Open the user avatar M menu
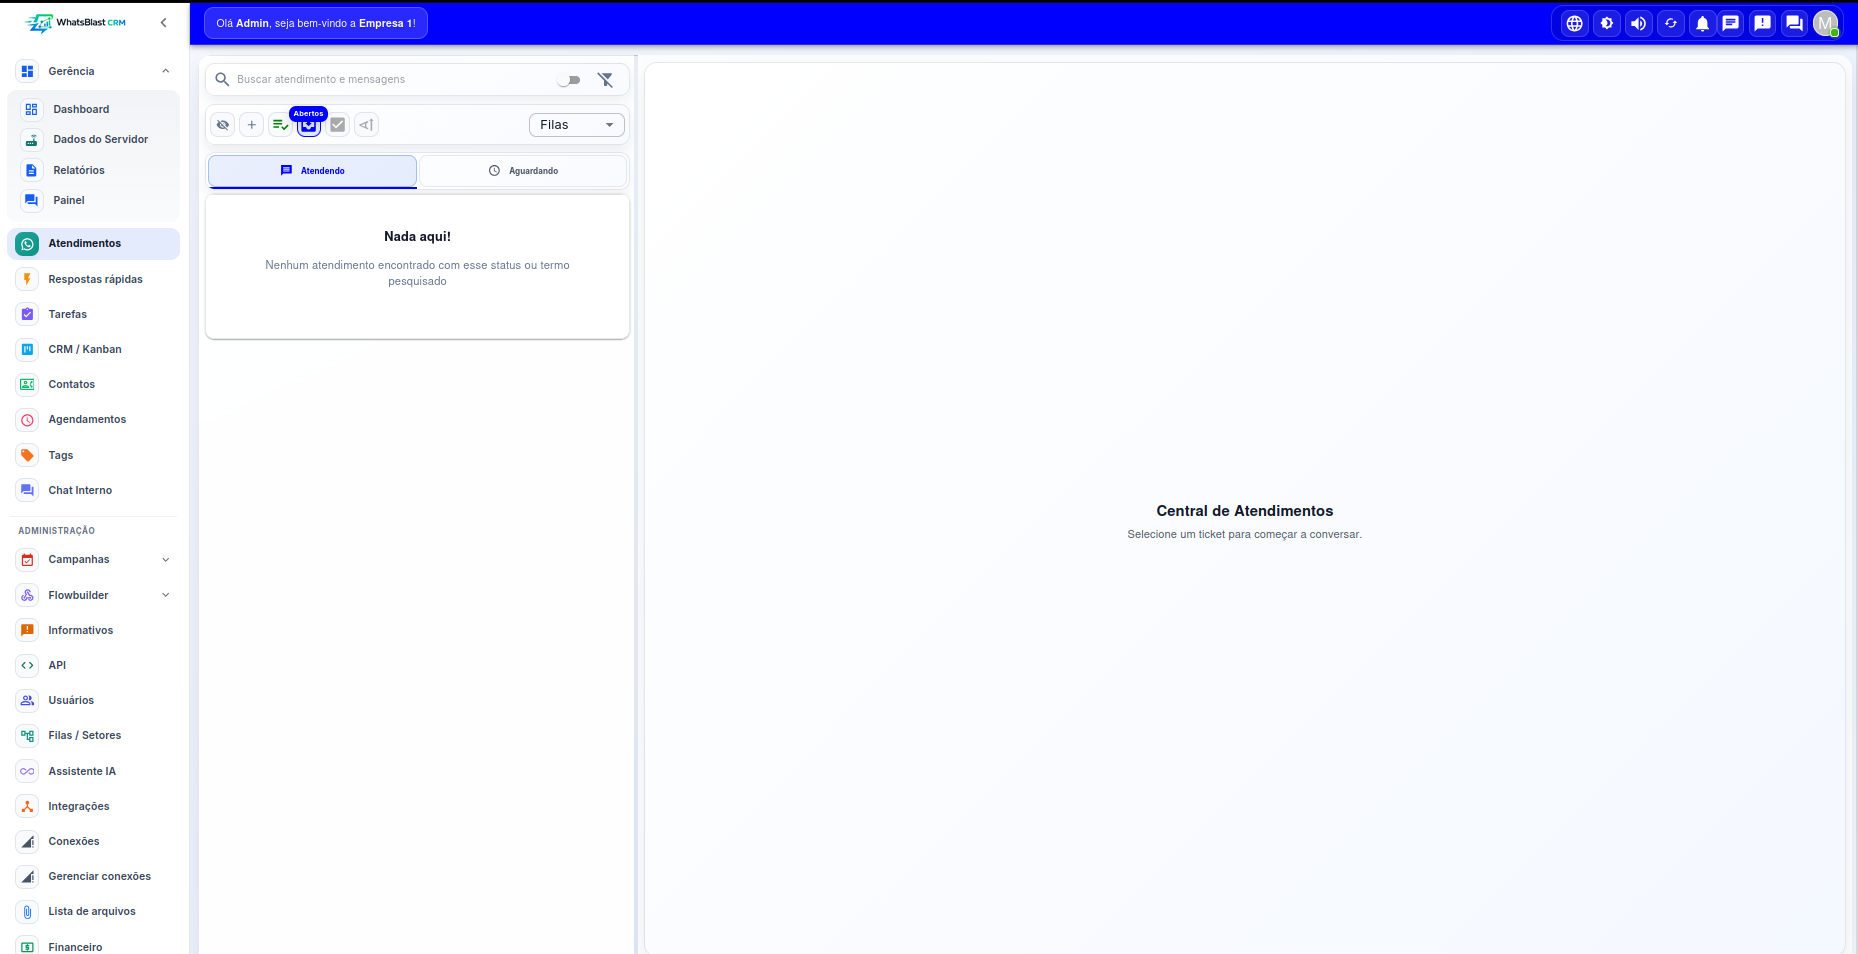Viewport: 1858px width, 954px height. 1826,23
